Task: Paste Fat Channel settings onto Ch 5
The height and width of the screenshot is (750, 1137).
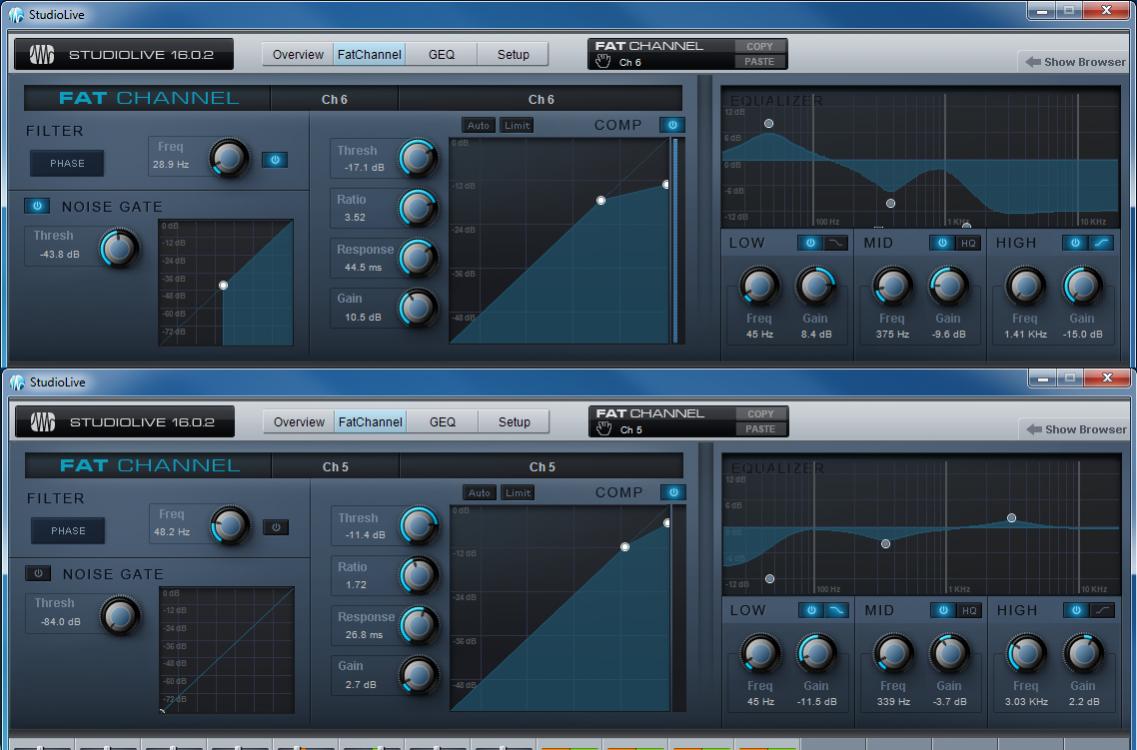Action: pyautogui.click(x=760, y=429)
